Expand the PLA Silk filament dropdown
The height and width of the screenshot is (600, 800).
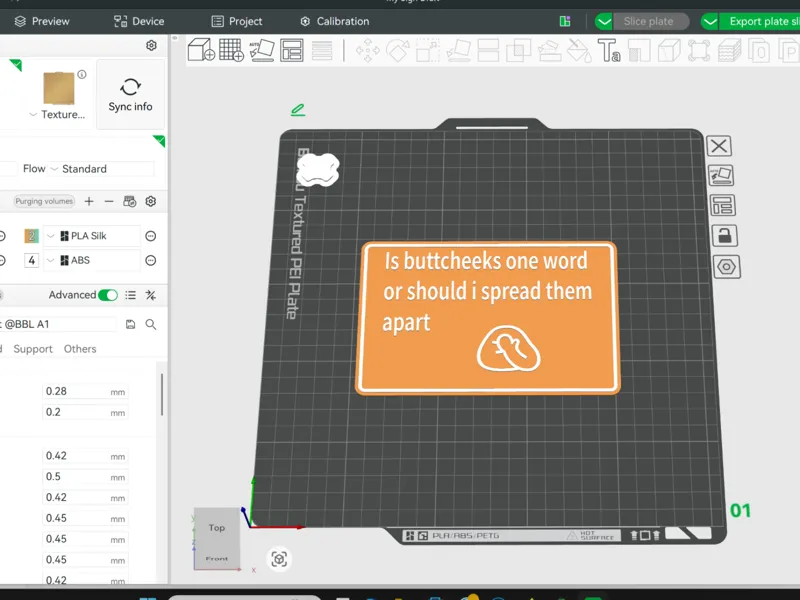[x=51, y=236]
